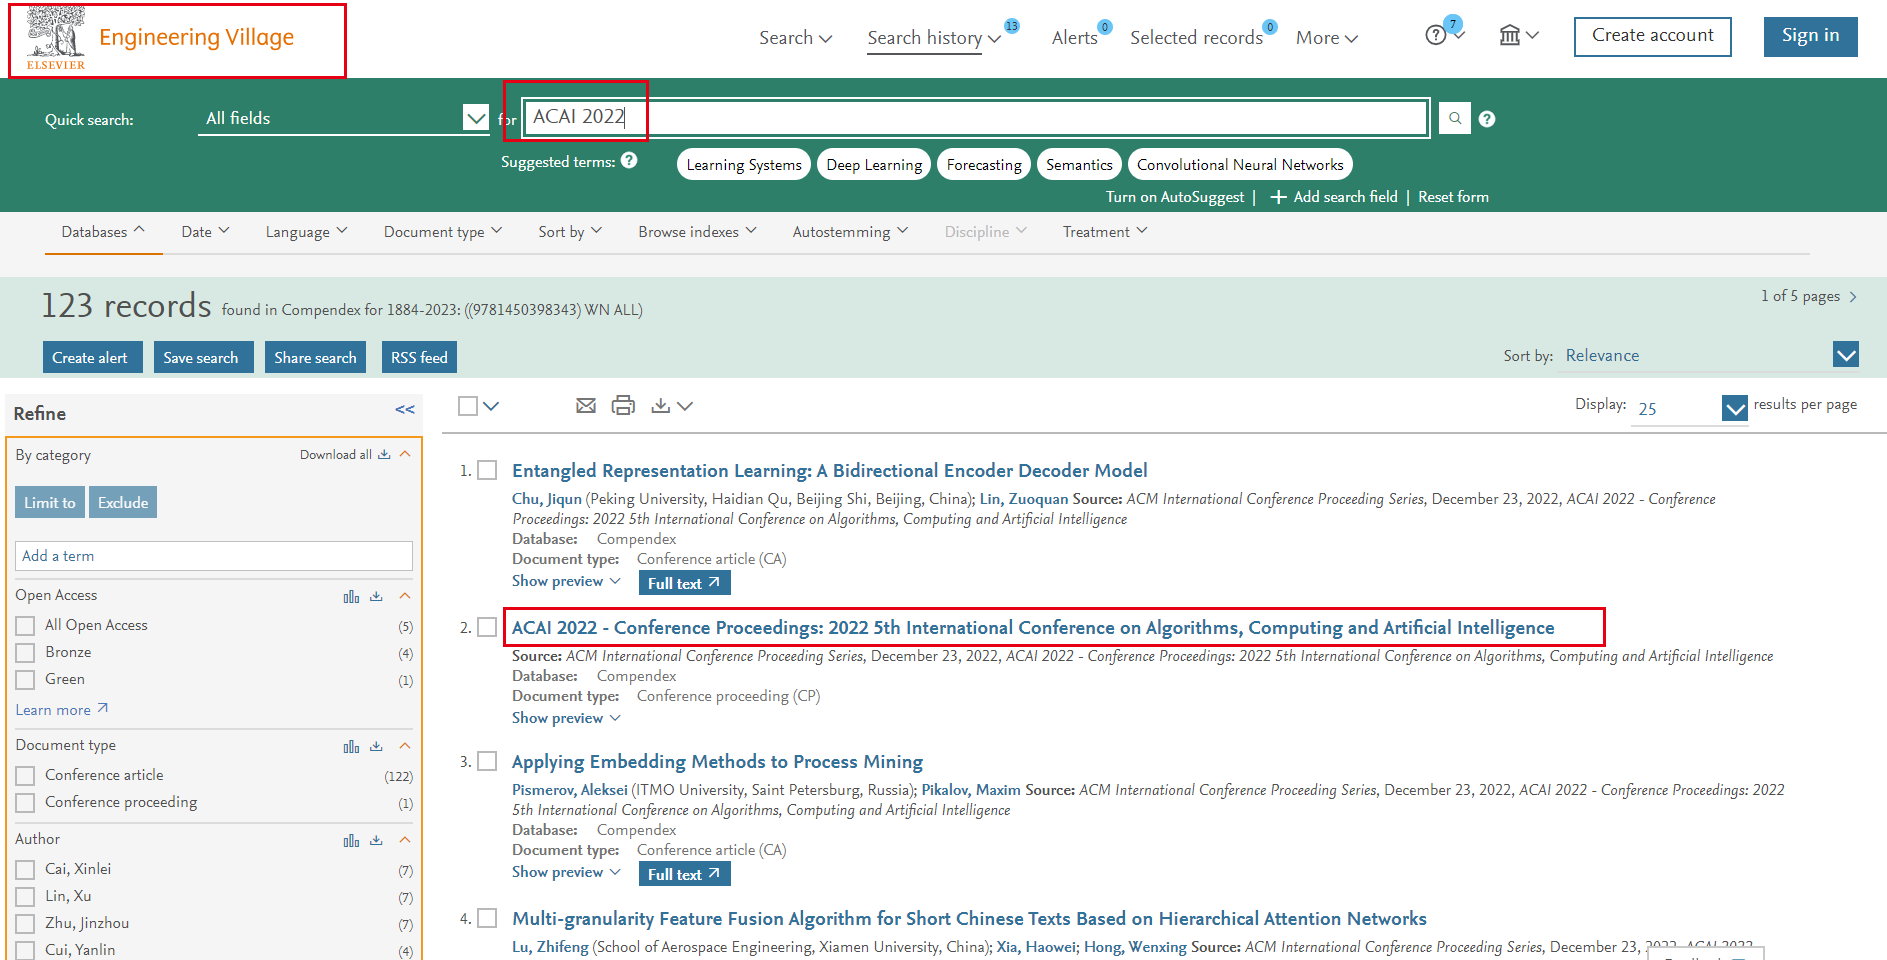The height and width of the screenshot is (960, 1887).
Task: Click the quick search text field
Action: (x=975, y=118)
